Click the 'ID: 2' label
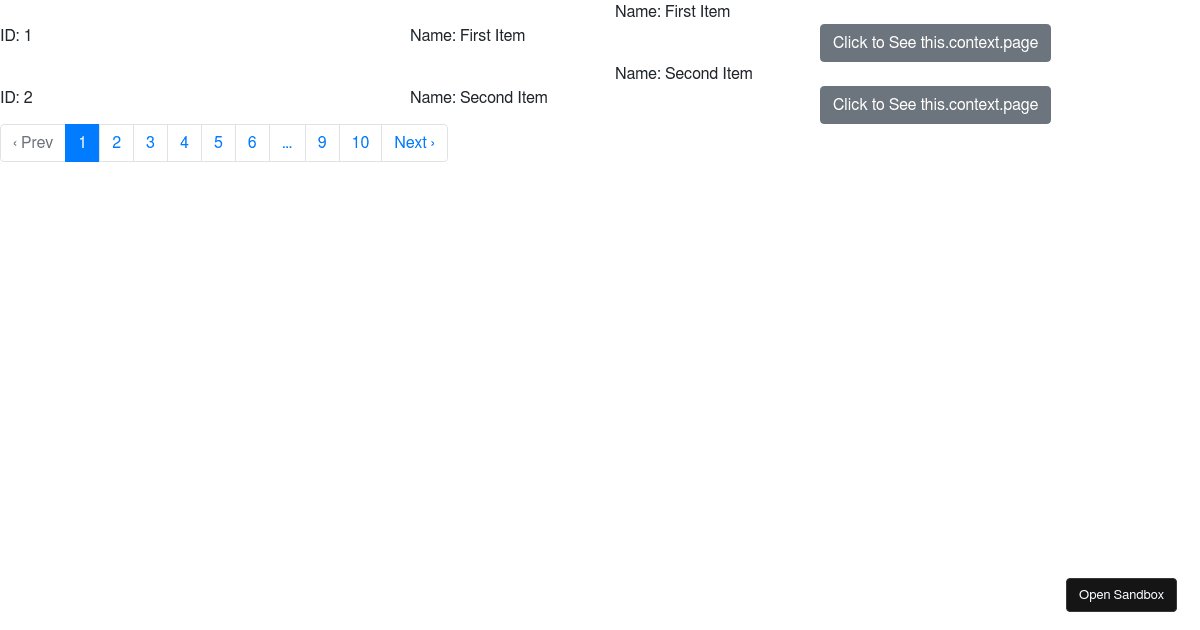 (x=16, y=97)
